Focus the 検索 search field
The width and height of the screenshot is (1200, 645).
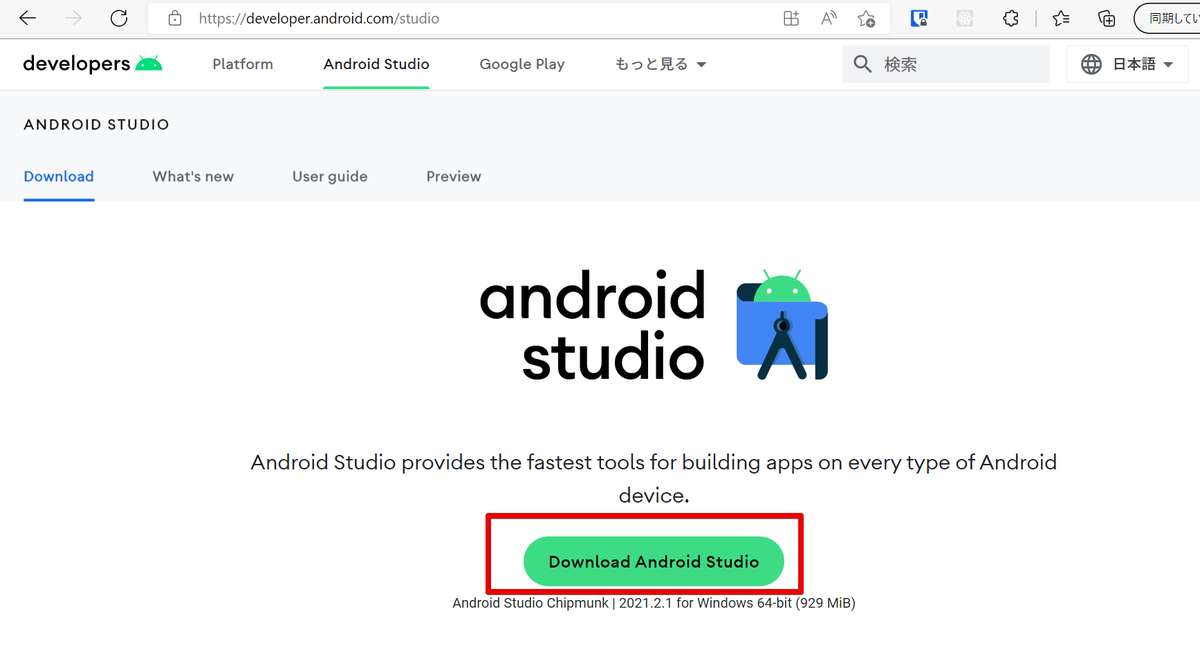946,64
